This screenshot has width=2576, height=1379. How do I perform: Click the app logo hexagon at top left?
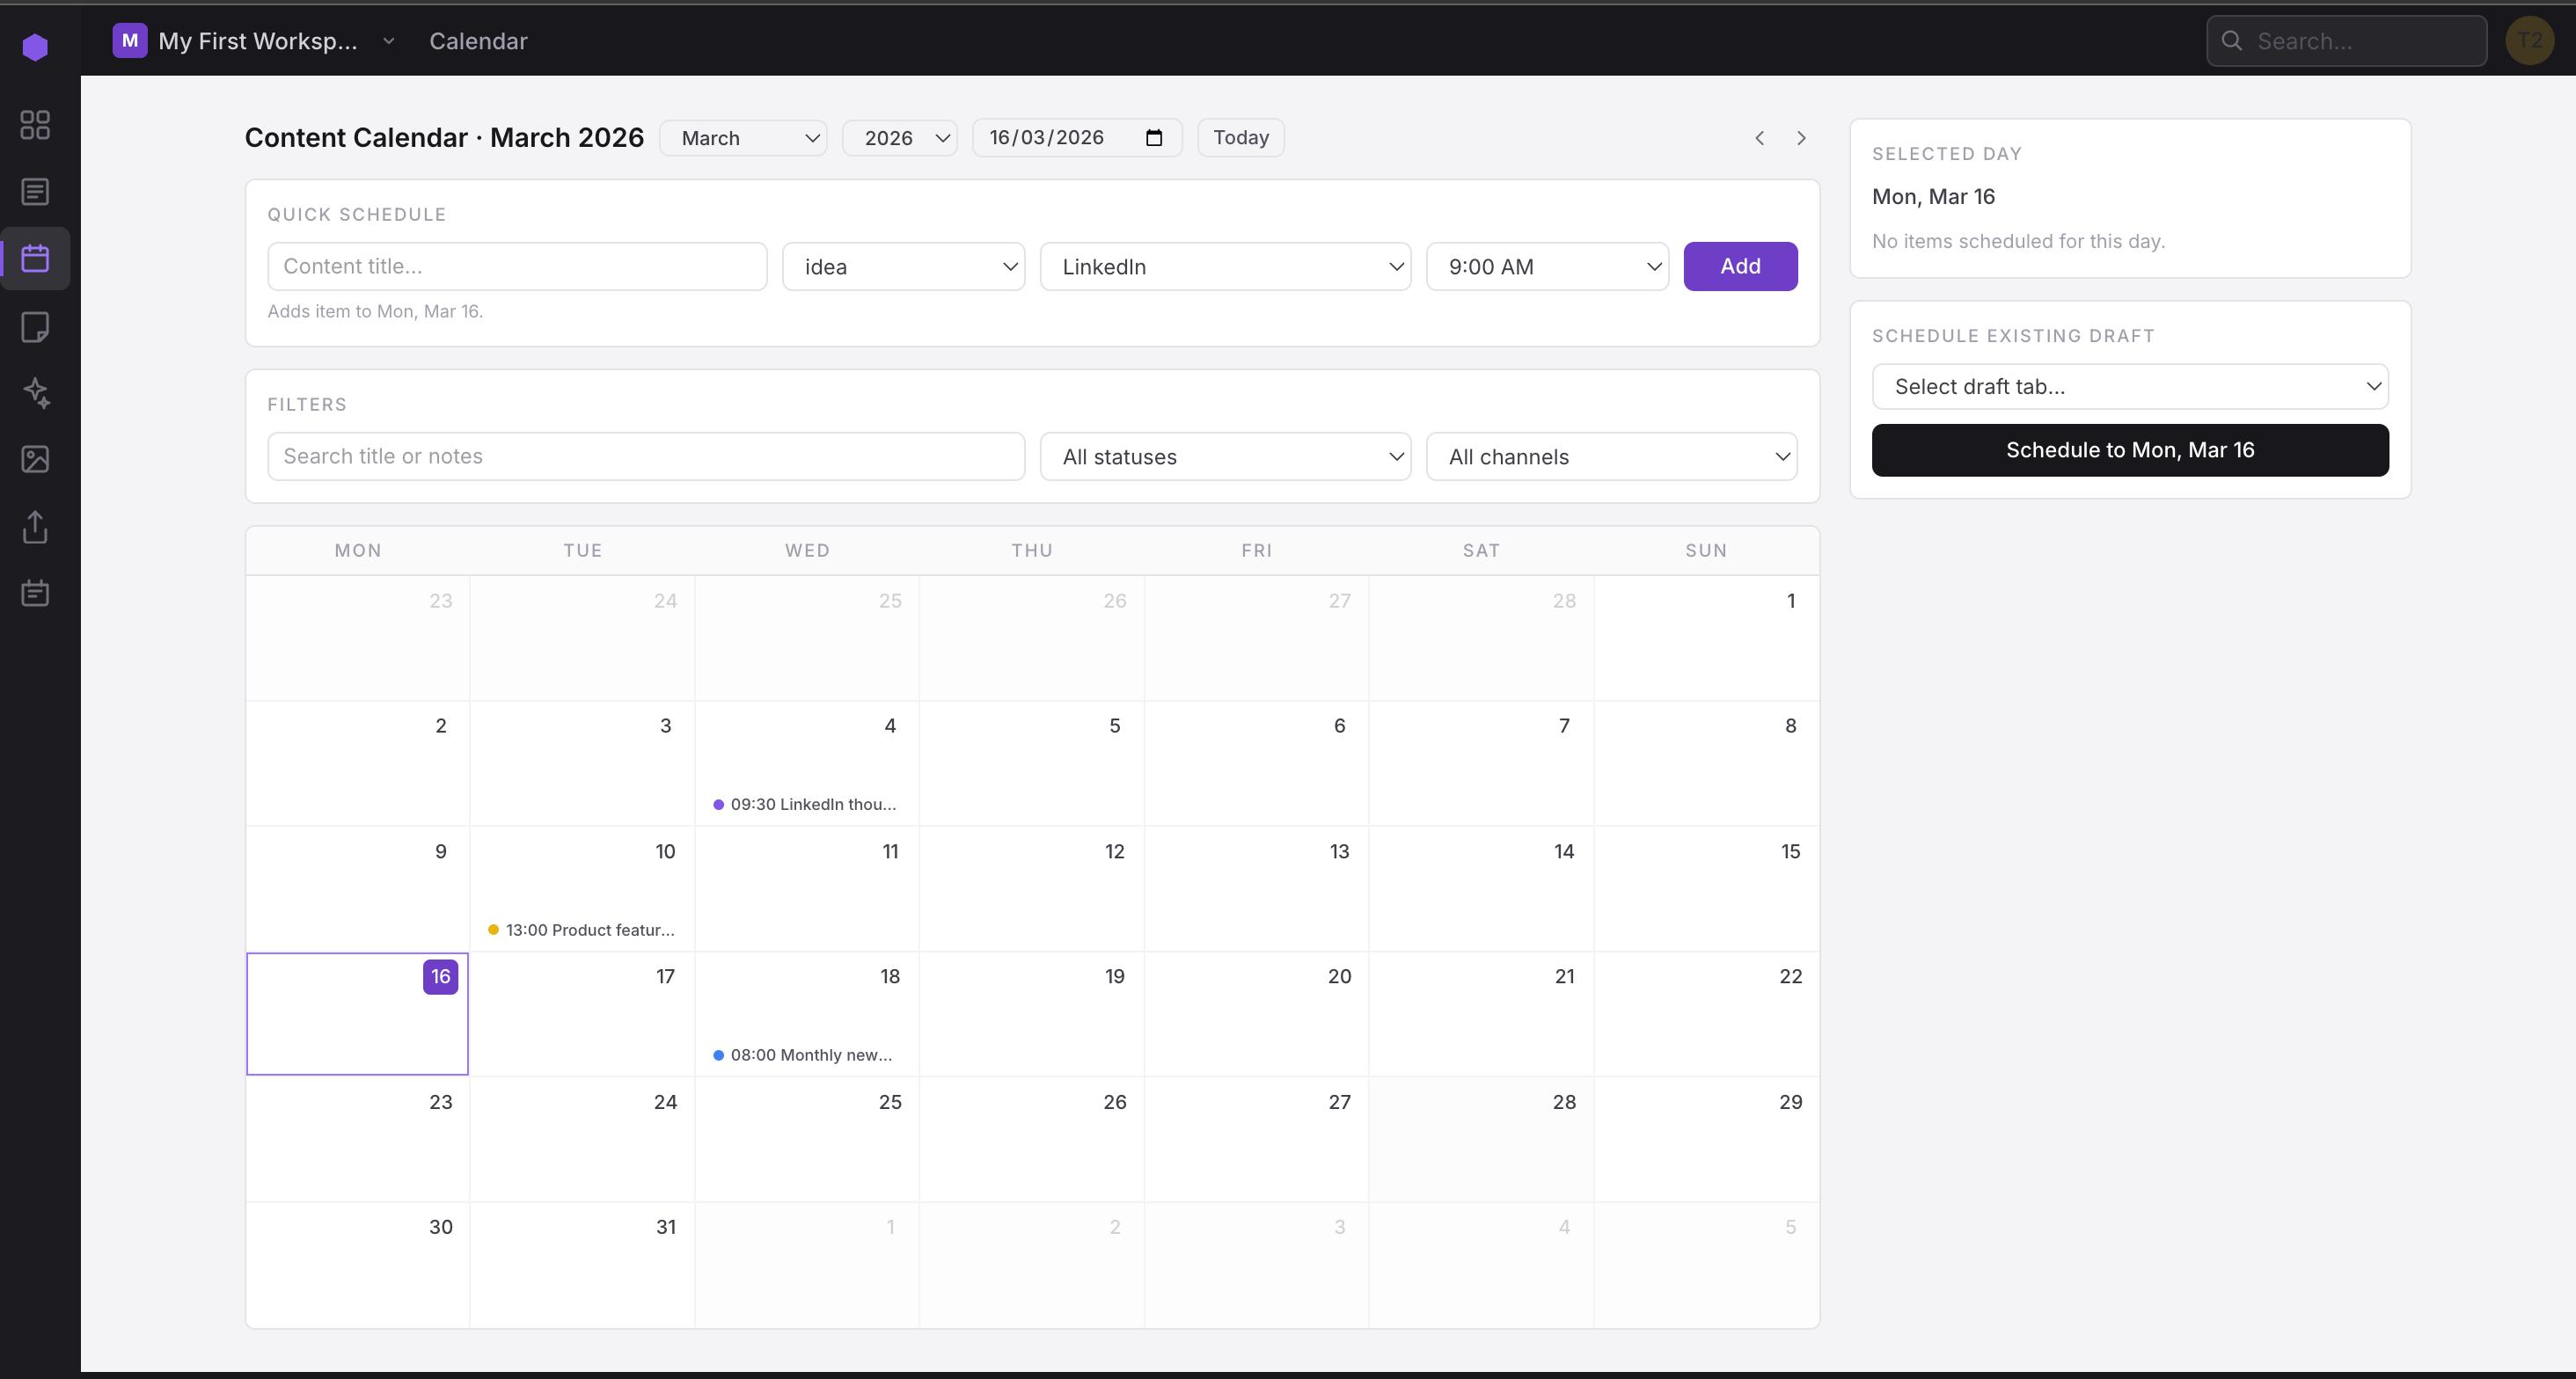click(36, 45)
